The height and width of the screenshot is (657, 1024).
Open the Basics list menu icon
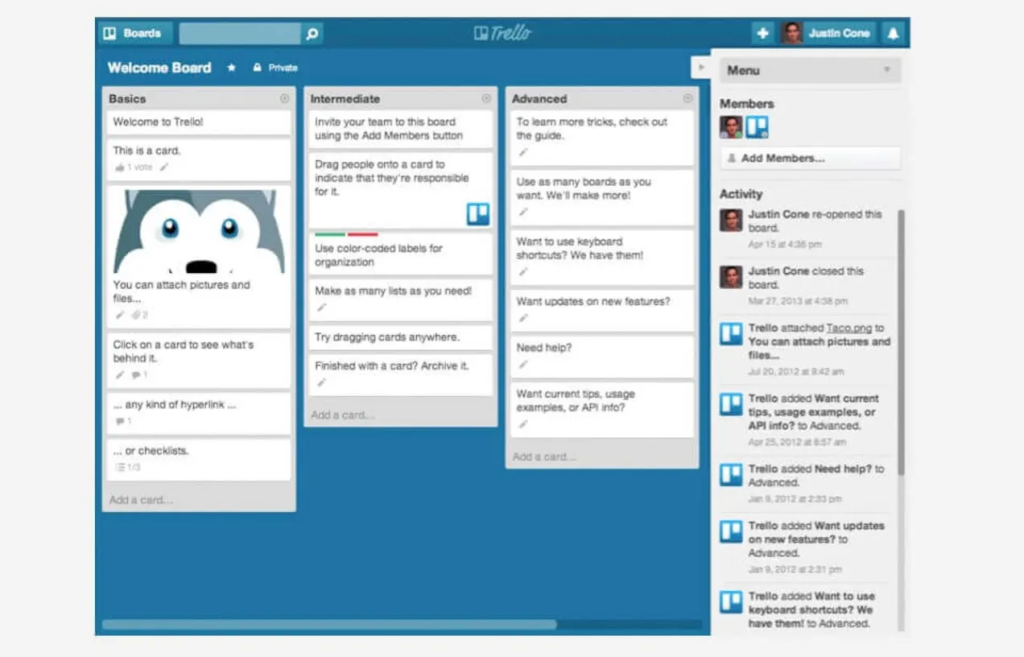[285, 99]
